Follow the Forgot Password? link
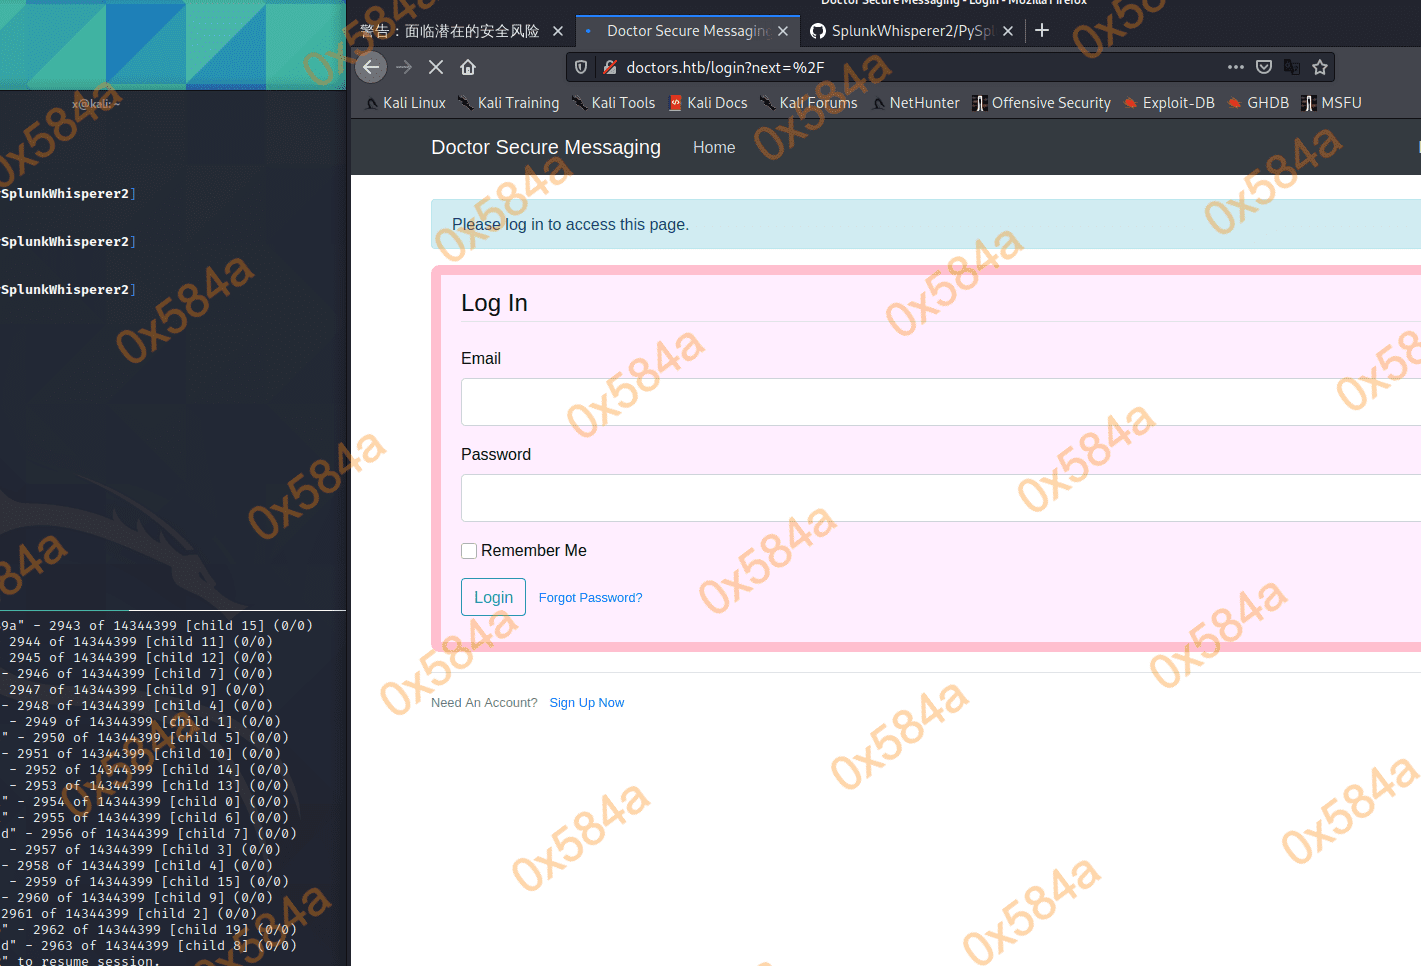 (590, 598)
